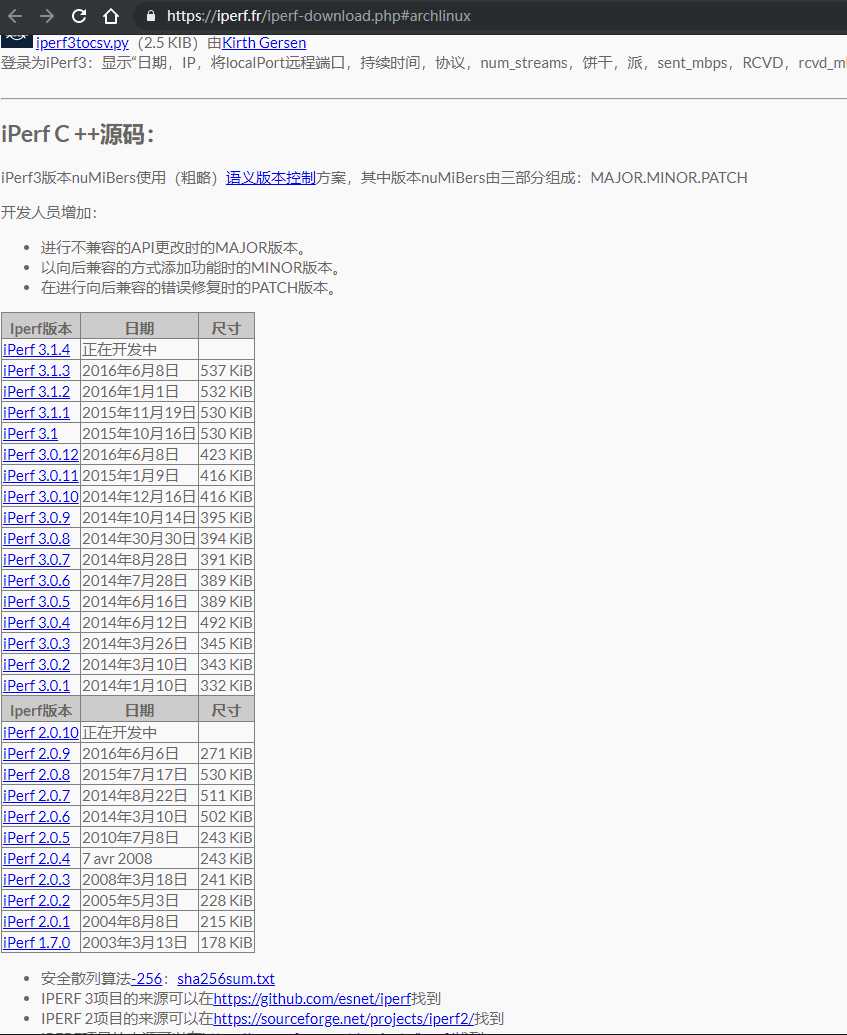Viewport: 847px width, 1035px height.
Task: Download iPerf 2.0.10 source
Action: pyautogui.click(x=40, y=733)
